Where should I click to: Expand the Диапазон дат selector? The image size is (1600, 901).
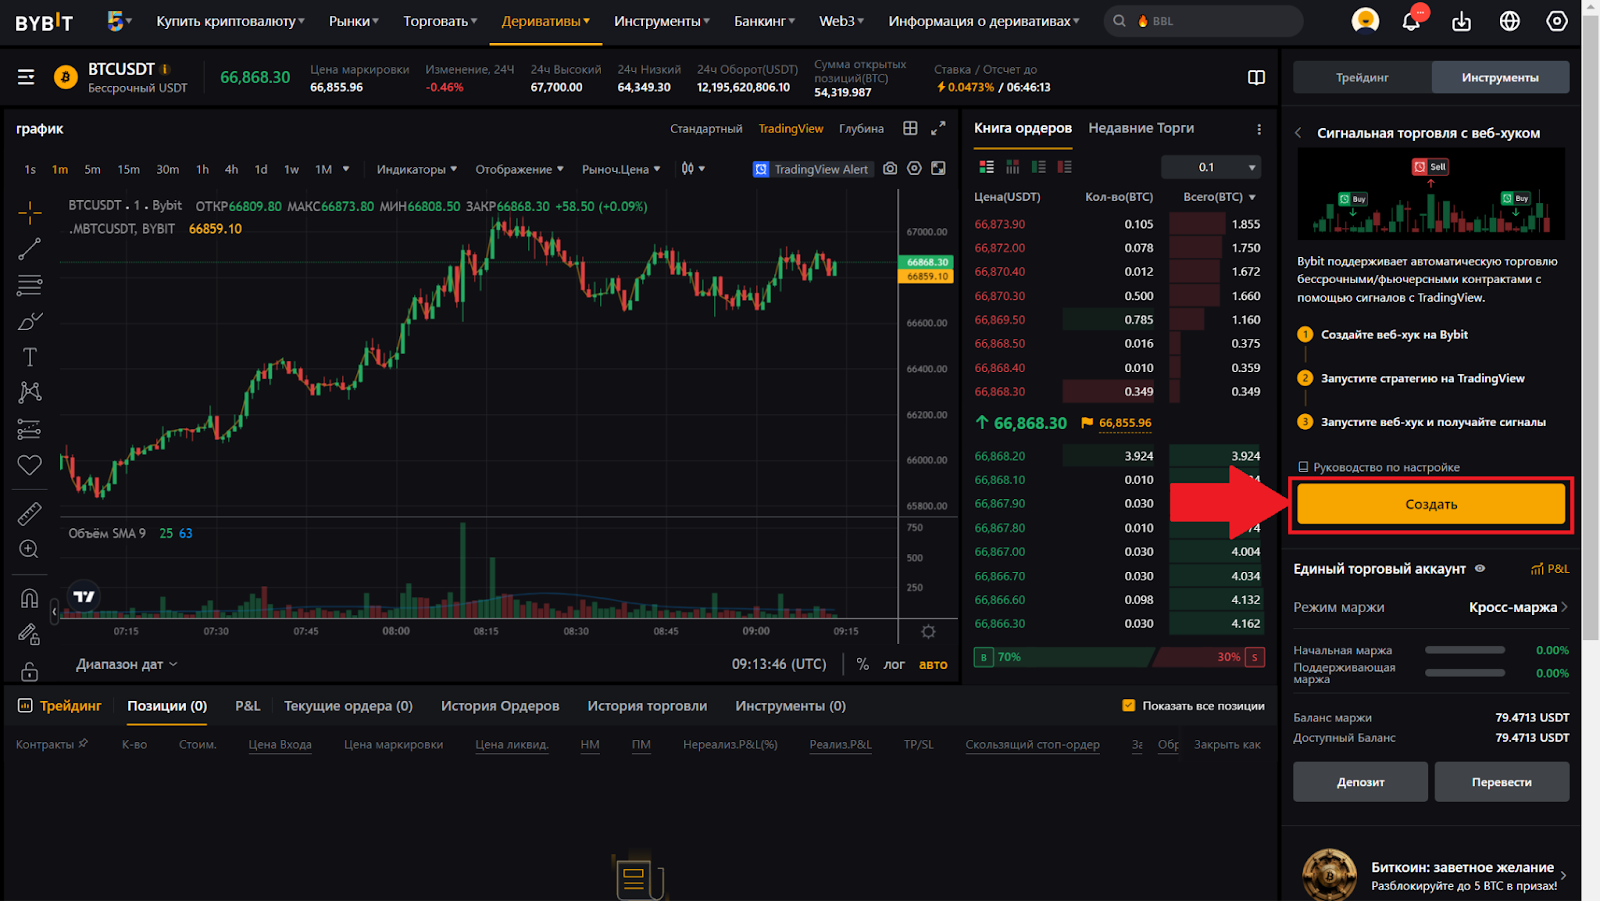pyautogui.click(x=127, y=664)
